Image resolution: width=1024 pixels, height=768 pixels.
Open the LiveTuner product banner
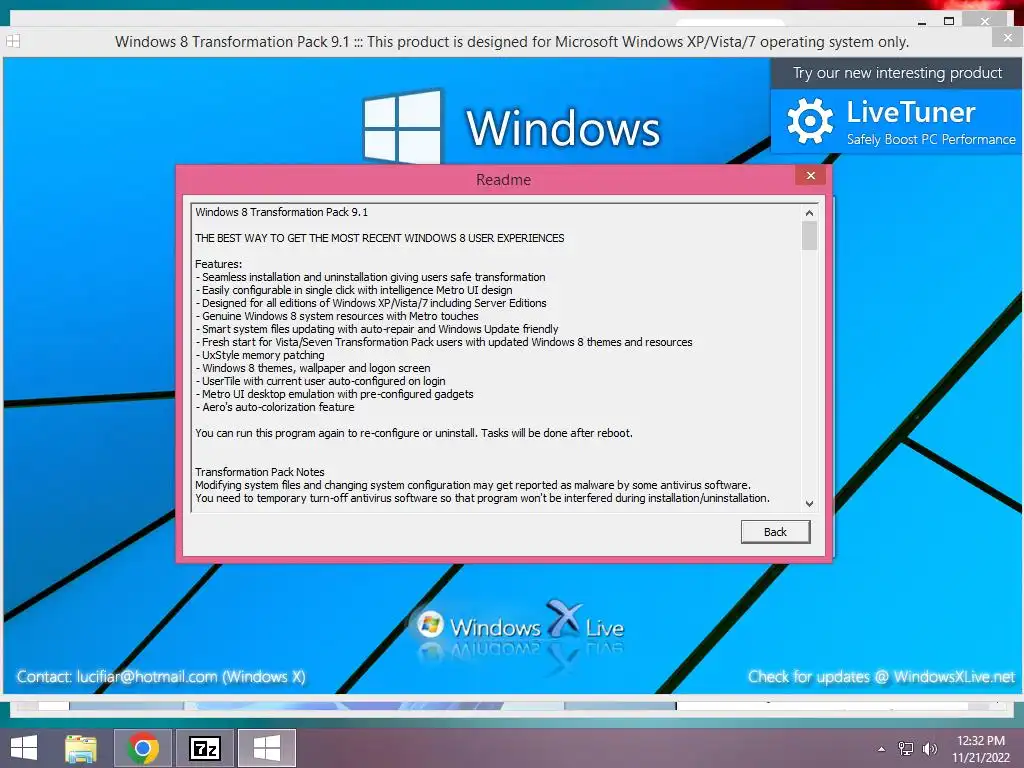coord(896,121)
